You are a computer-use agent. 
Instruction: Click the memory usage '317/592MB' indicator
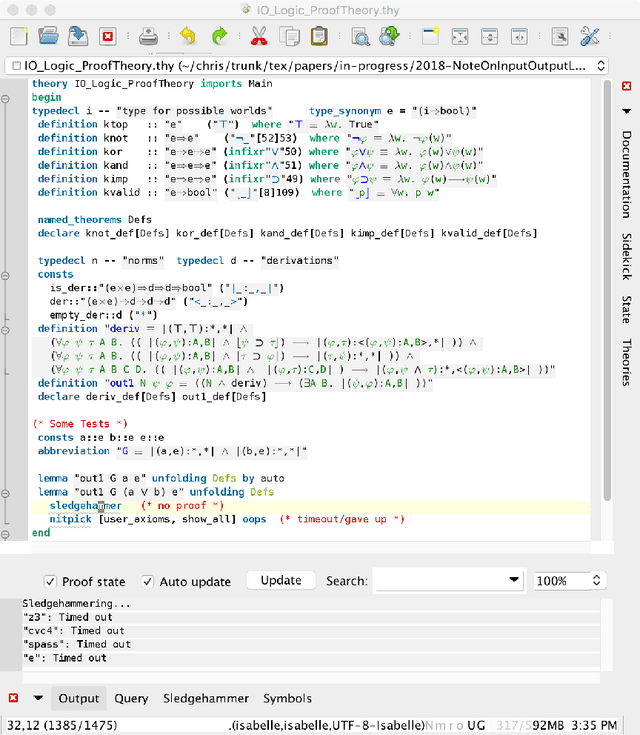coord(530,725)
